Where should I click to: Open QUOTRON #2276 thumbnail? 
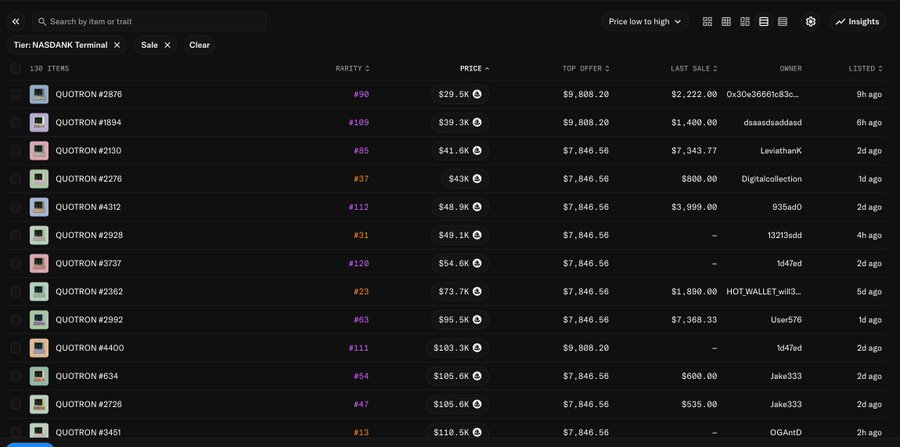(39, 178)
